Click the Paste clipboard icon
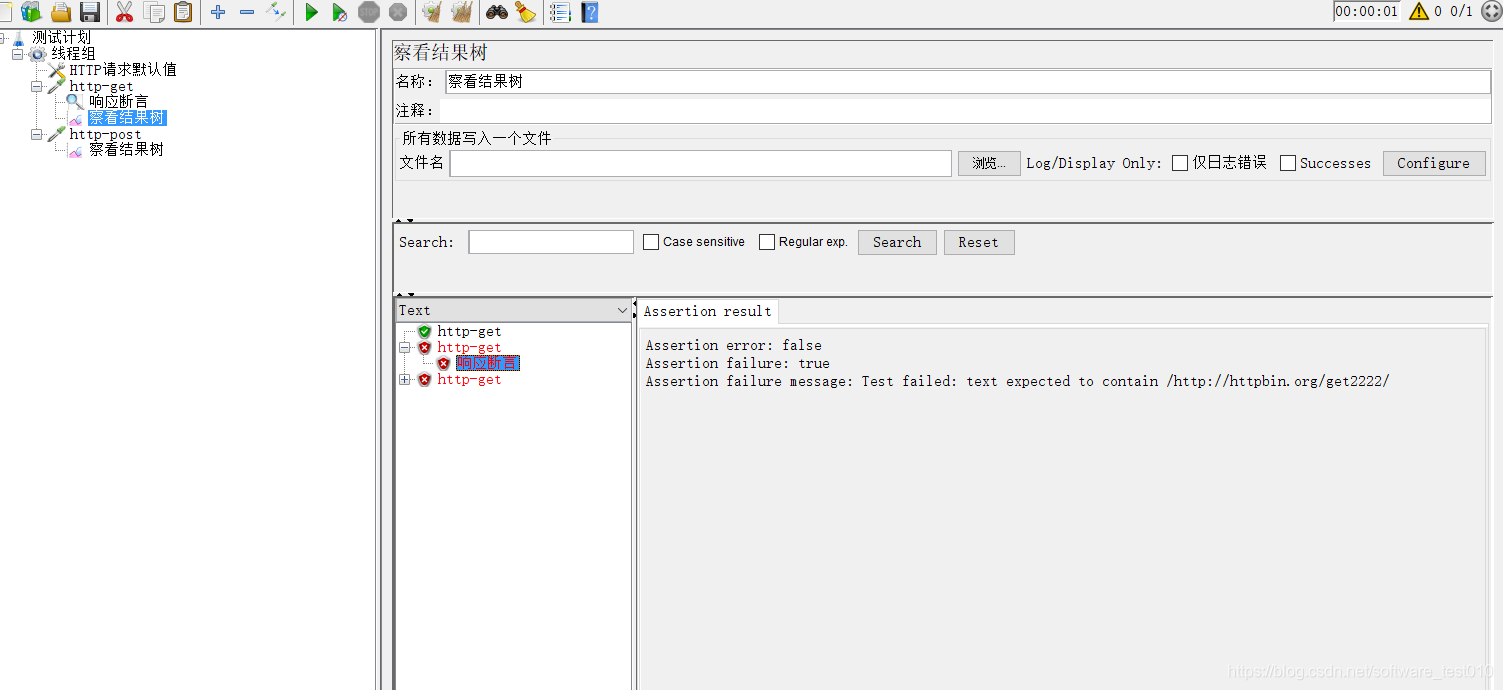Viewport: 1503px width, 690px height. (x=183, y=12)
